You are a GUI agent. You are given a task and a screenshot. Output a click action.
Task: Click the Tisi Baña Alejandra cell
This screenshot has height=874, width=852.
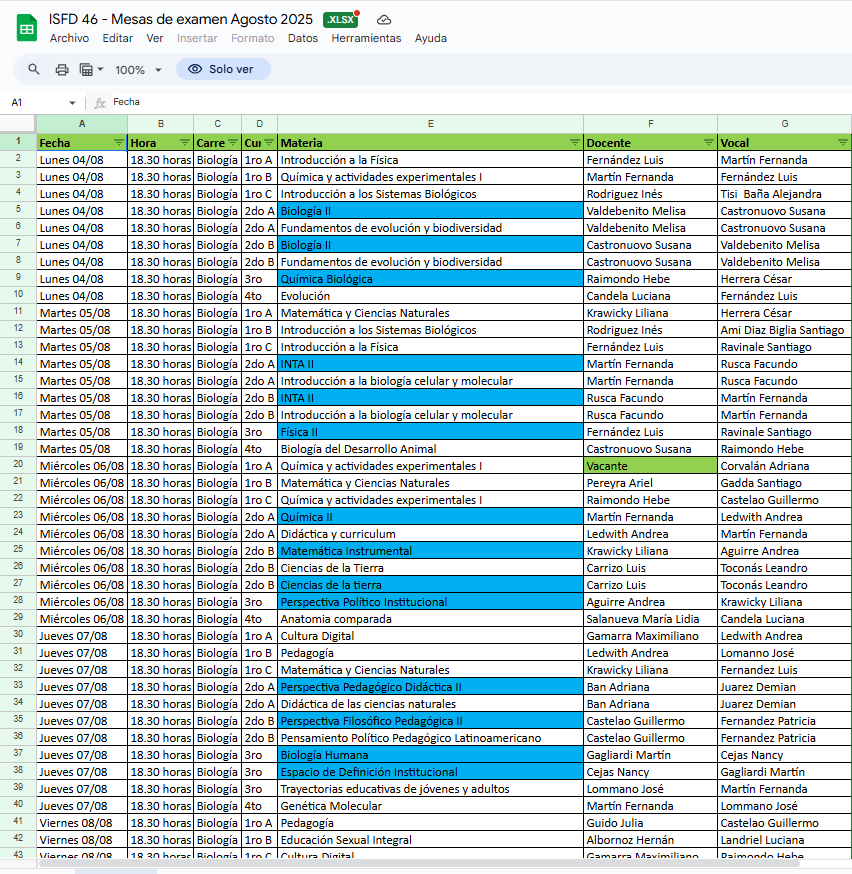785,194
